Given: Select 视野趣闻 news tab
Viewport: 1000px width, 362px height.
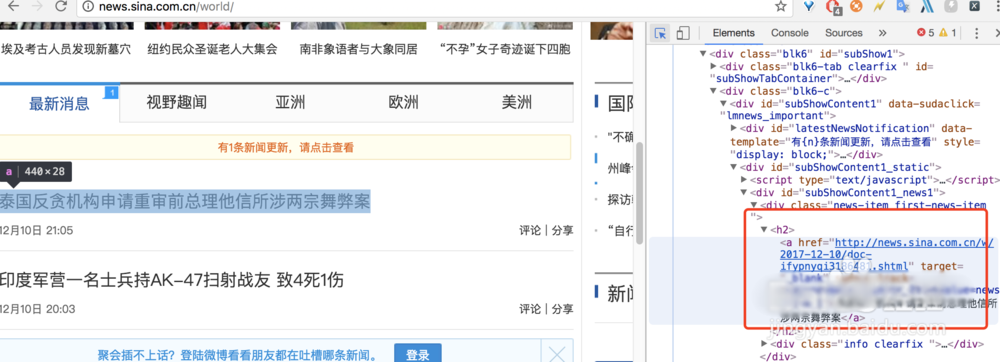Looking at the screenshot, I should [x=177, y=103].
